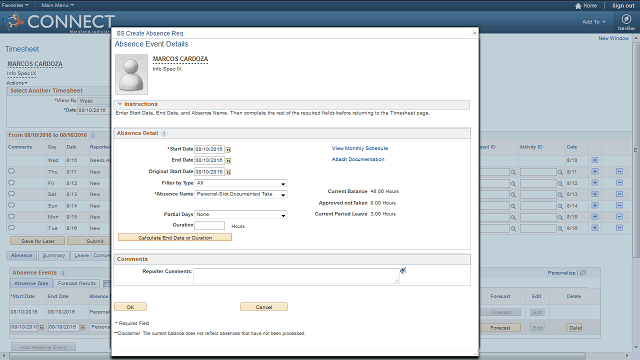Click the OK button
The width and height of the screenshot is (640, 360).
pos(131,307)
